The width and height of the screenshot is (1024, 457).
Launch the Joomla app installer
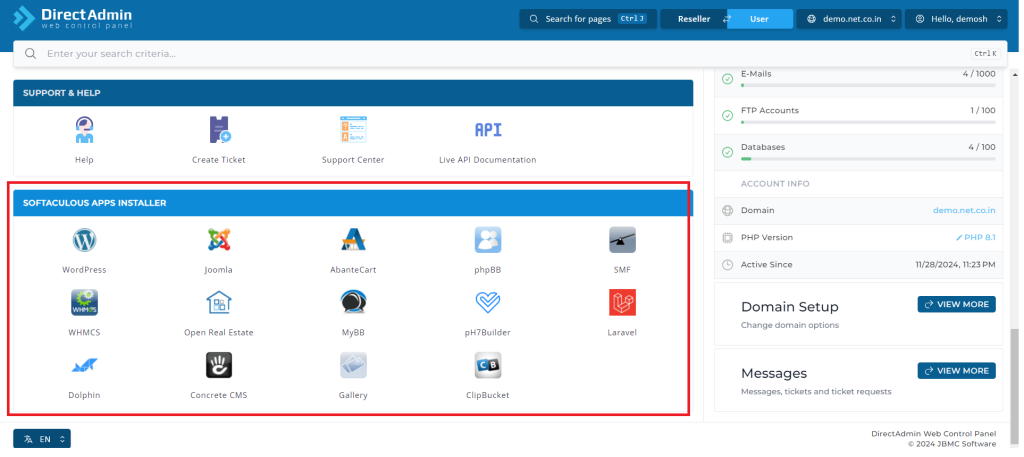click(219, 240)
